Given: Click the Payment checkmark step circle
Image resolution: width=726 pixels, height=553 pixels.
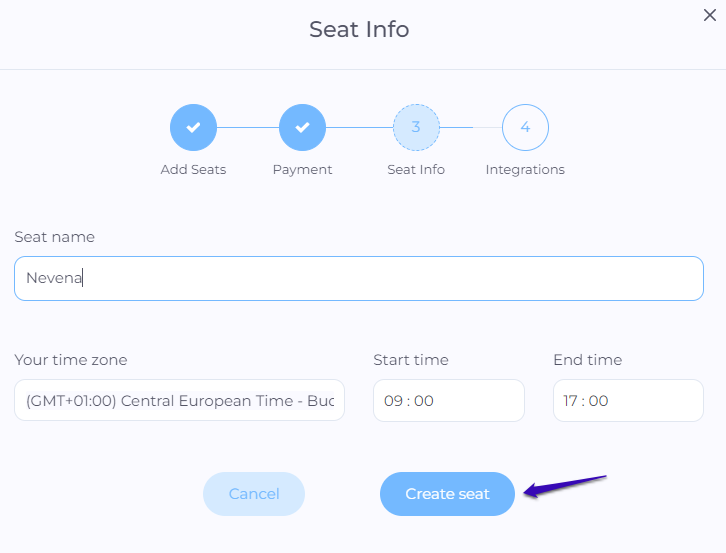Looking at the screenshot, I should [x=302, y=127].
